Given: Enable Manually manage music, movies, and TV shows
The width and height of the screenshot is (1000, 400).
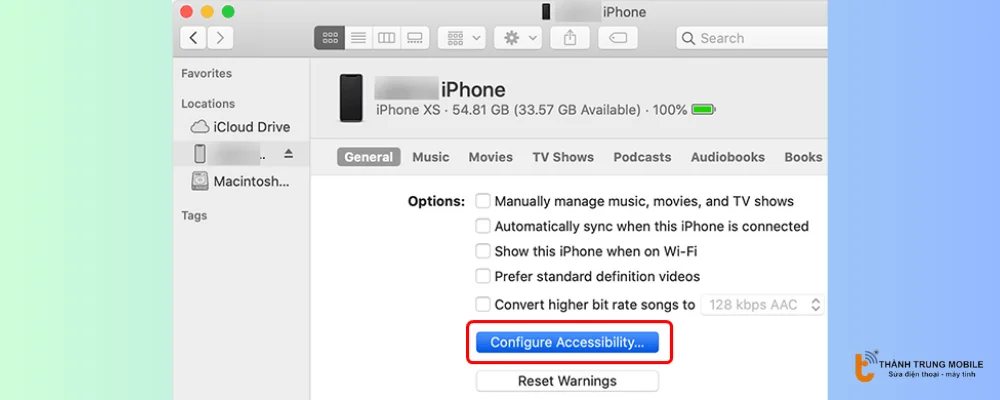Looking at the screenshot, I should point(483,201).
